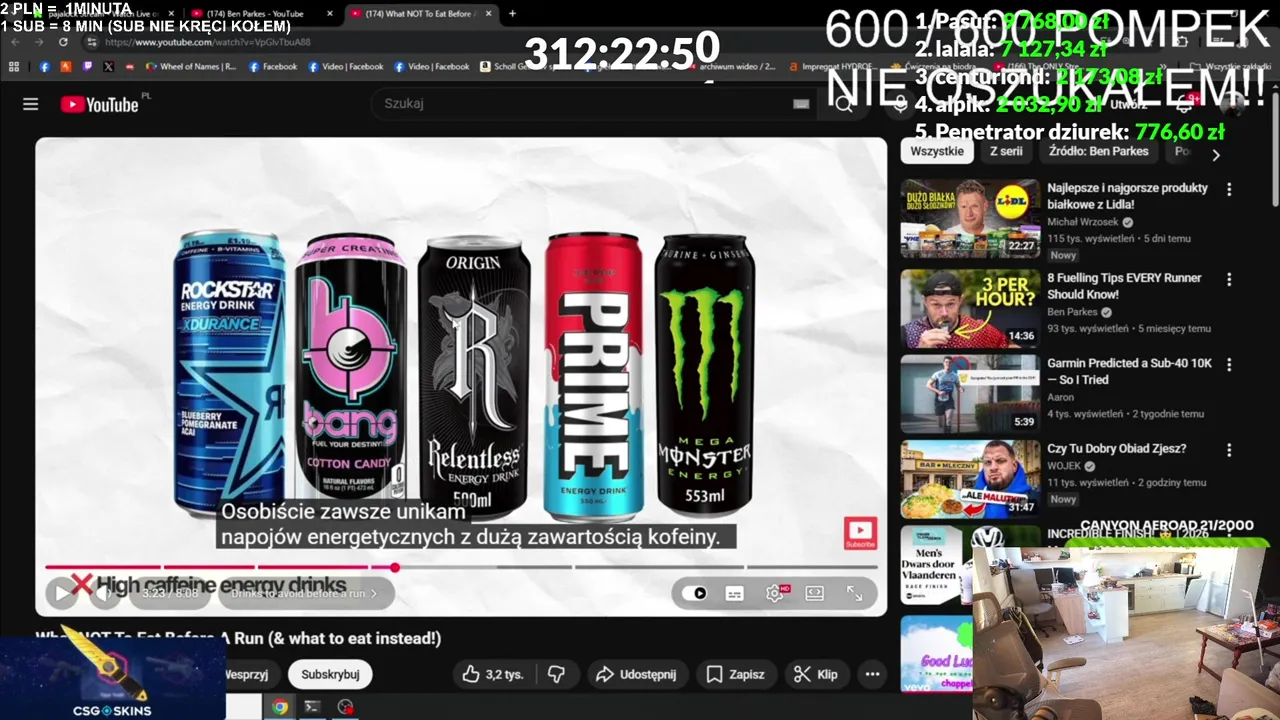
Task: Open the Dwars door Vlaanderen video thumbnail
Action: point(937,565)
